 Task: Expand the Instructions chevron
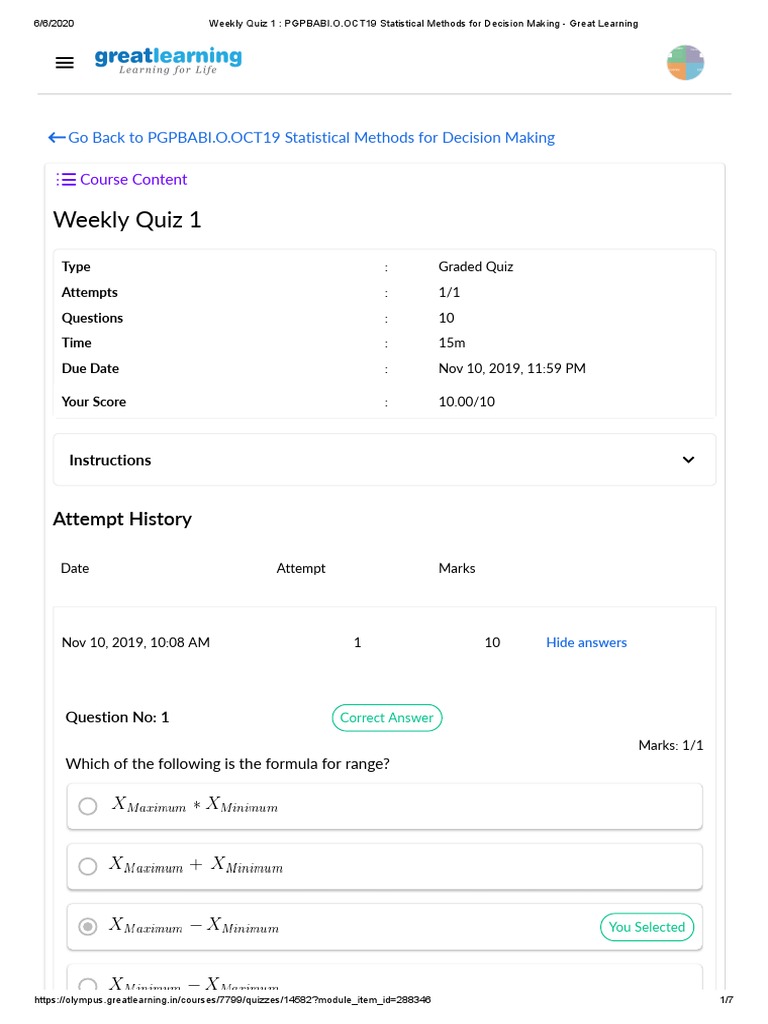688,460
